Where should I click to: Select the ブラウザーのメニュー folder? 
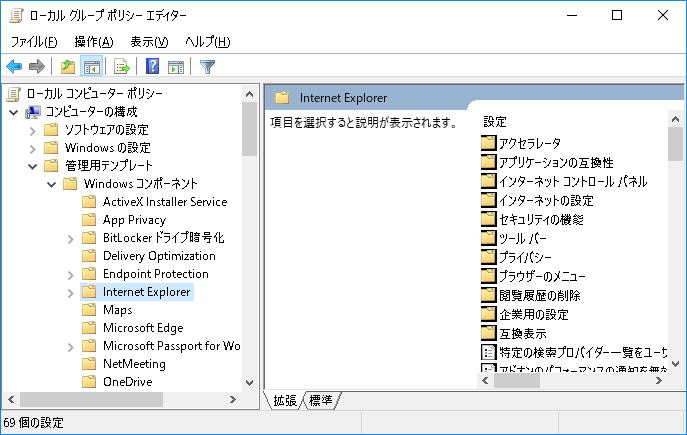coord(542,276)
